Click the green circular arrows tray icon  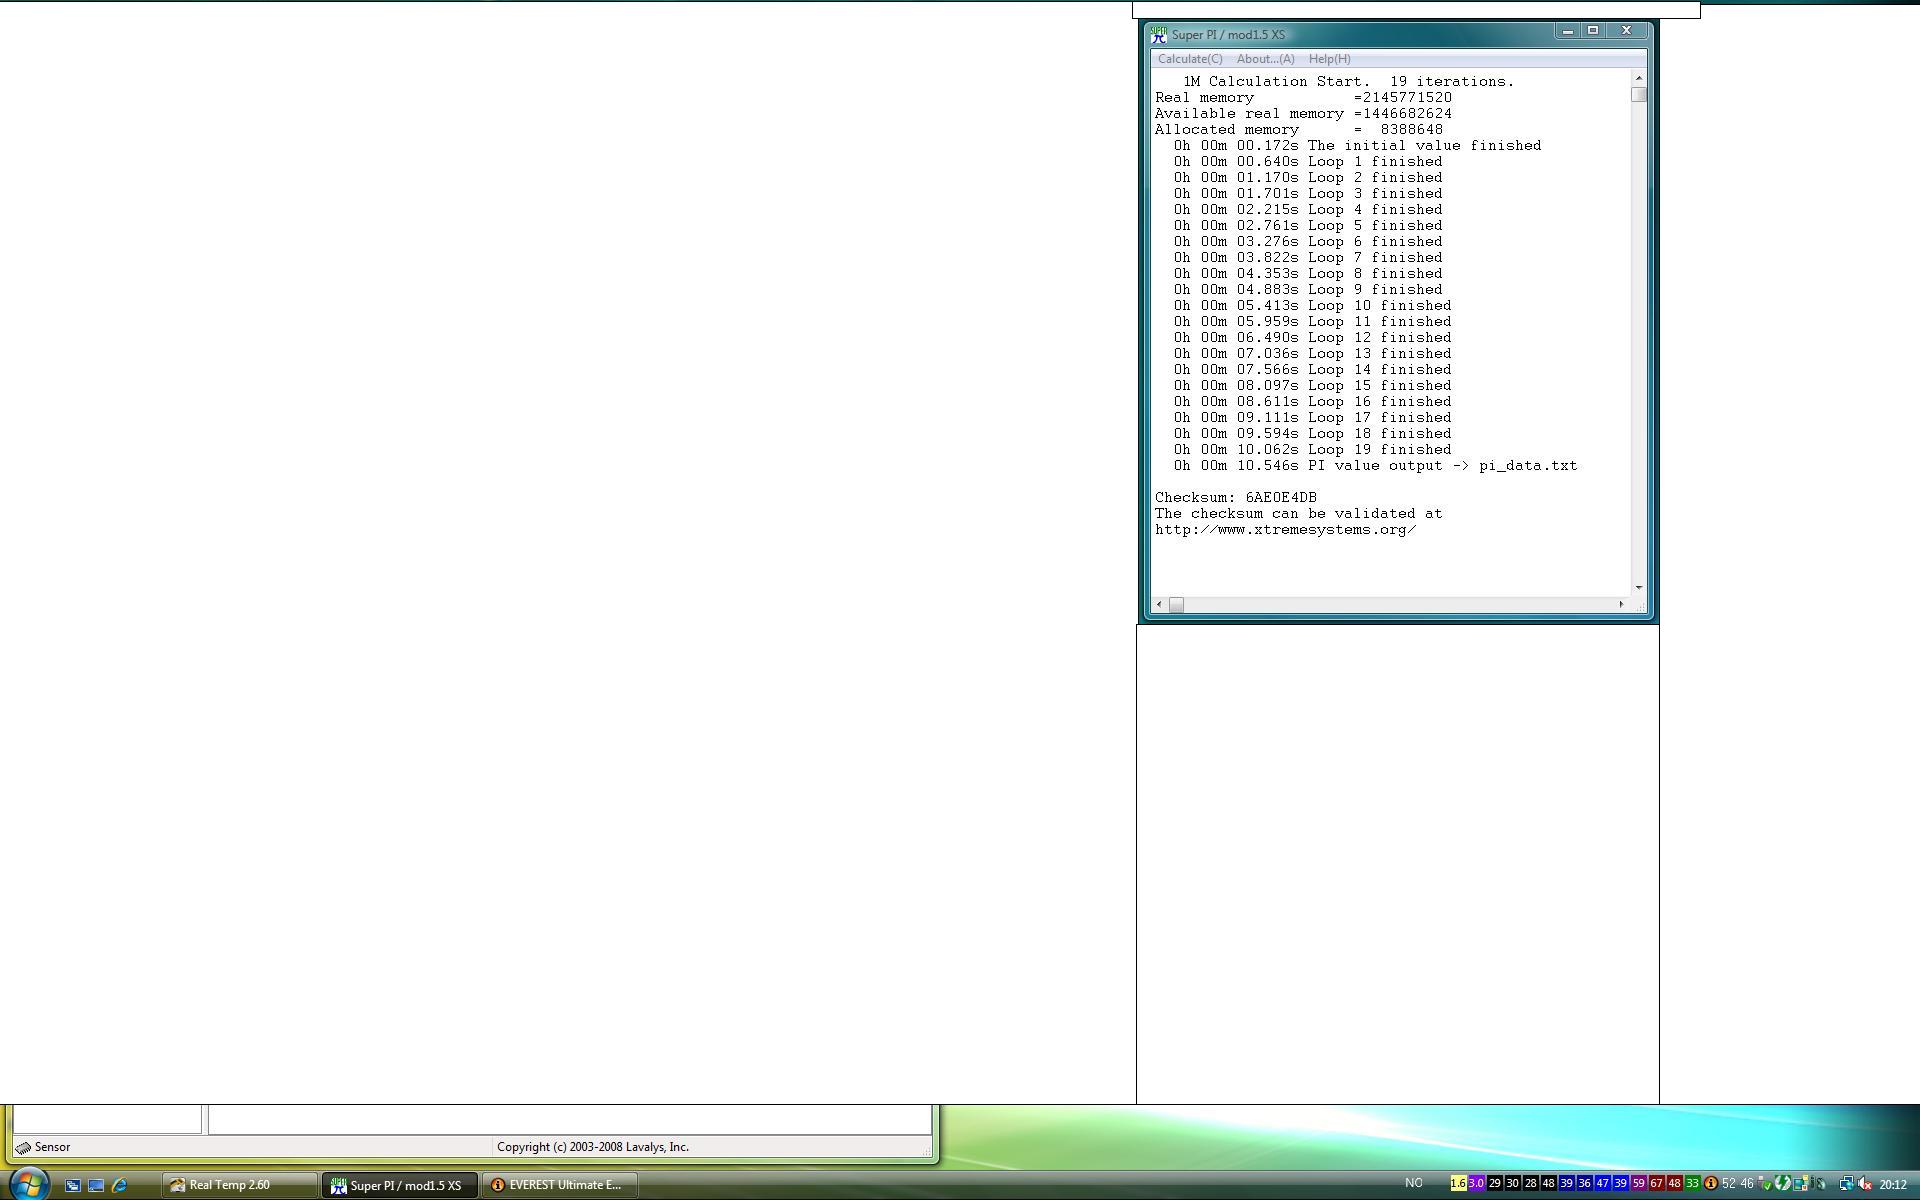tap(1782, 1183)
